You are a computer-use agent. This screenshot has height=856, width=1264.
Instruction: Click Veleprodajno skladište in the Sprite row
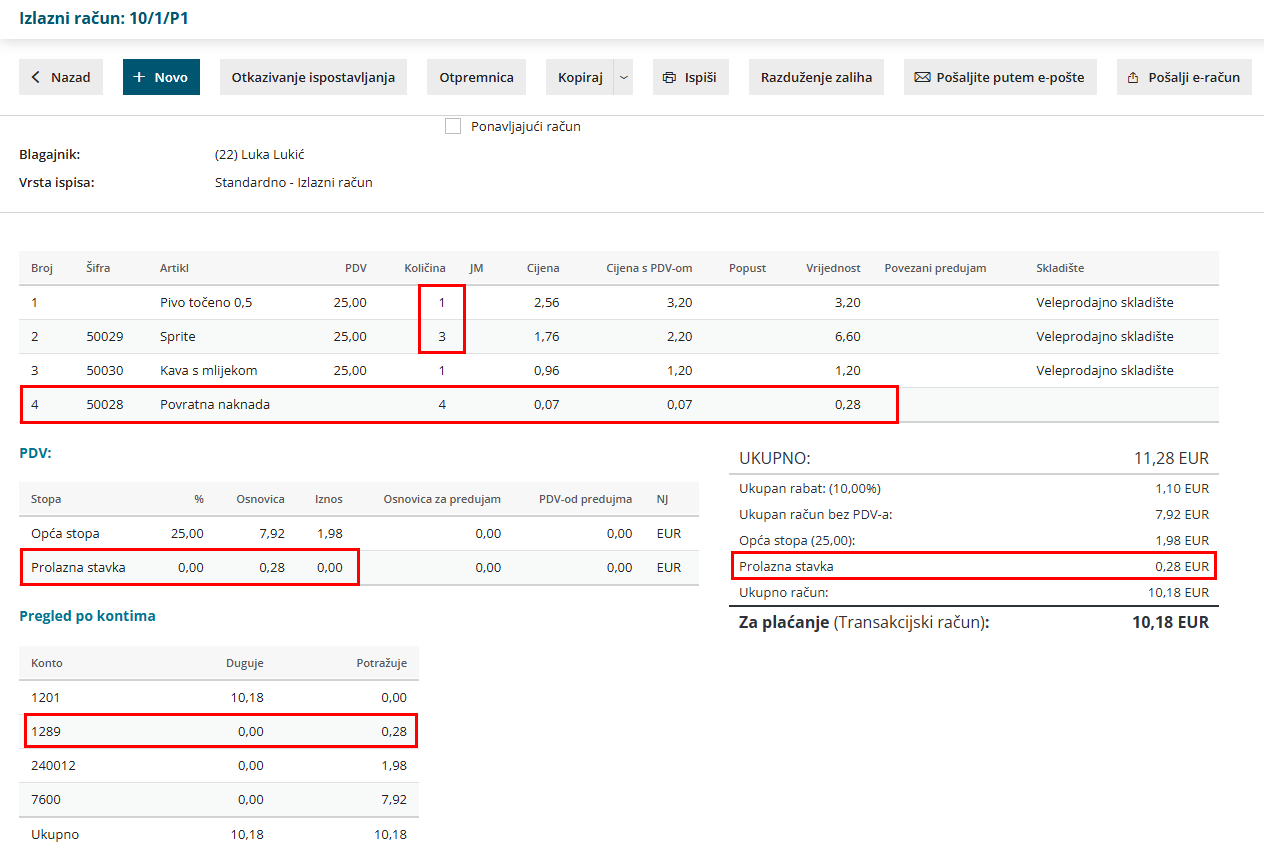[1105, 336]
